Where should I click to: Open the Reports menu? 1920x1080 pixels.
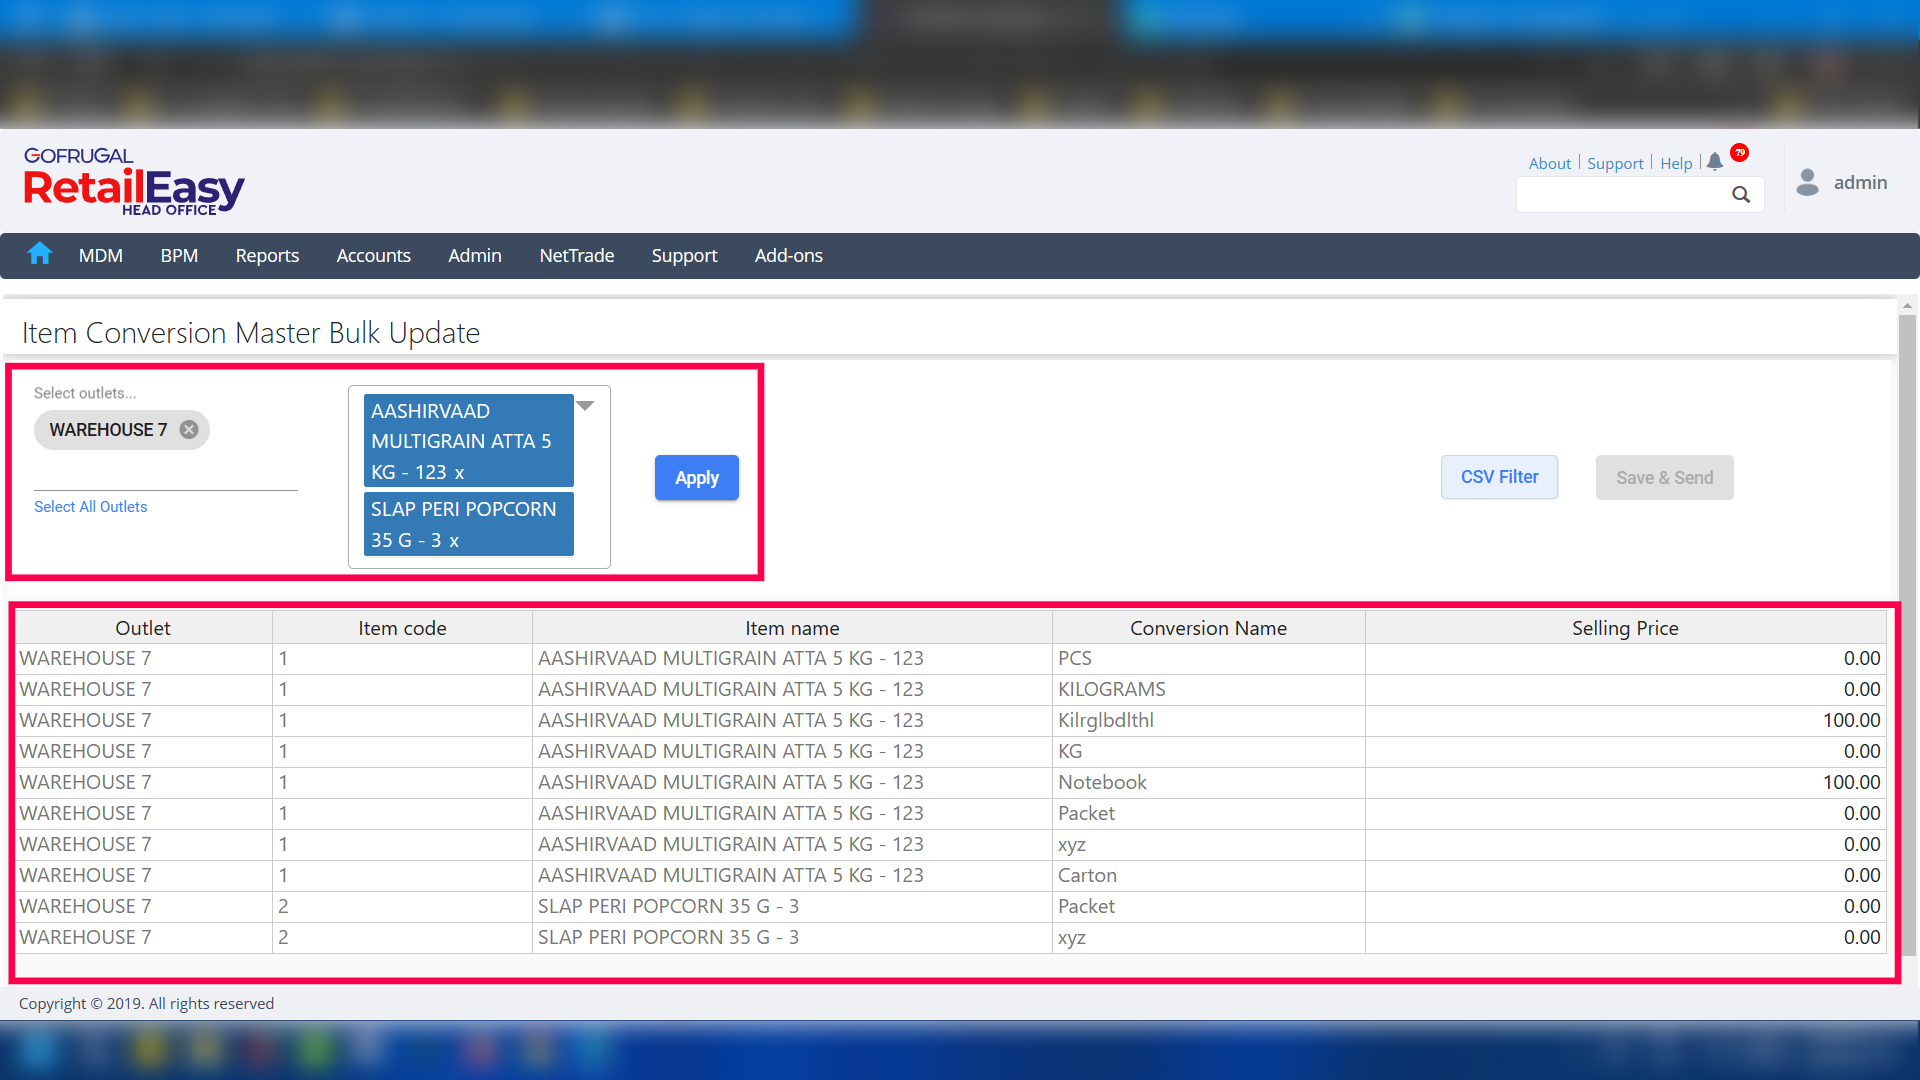coord(267,256)
